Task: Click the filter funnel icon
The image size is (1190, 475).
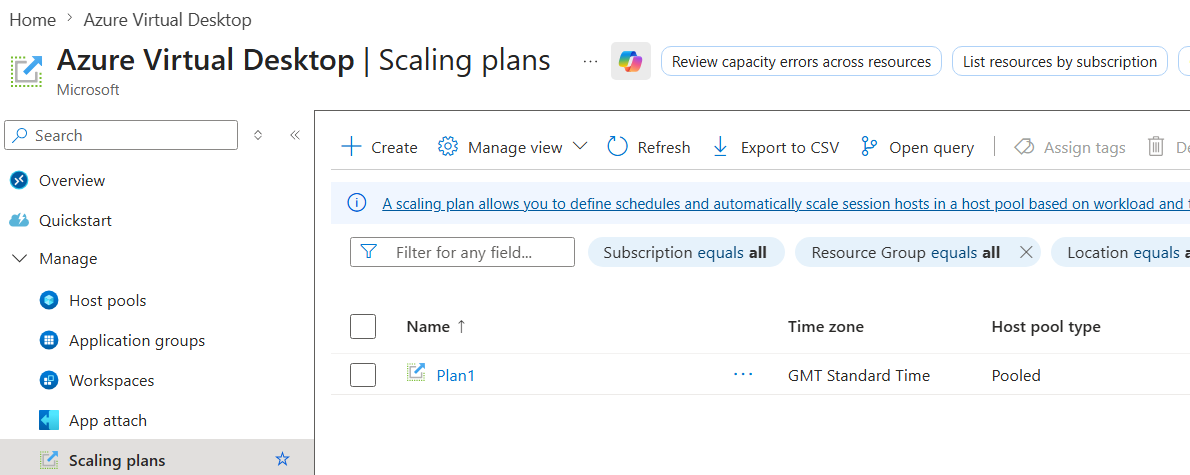Action: 370,251
